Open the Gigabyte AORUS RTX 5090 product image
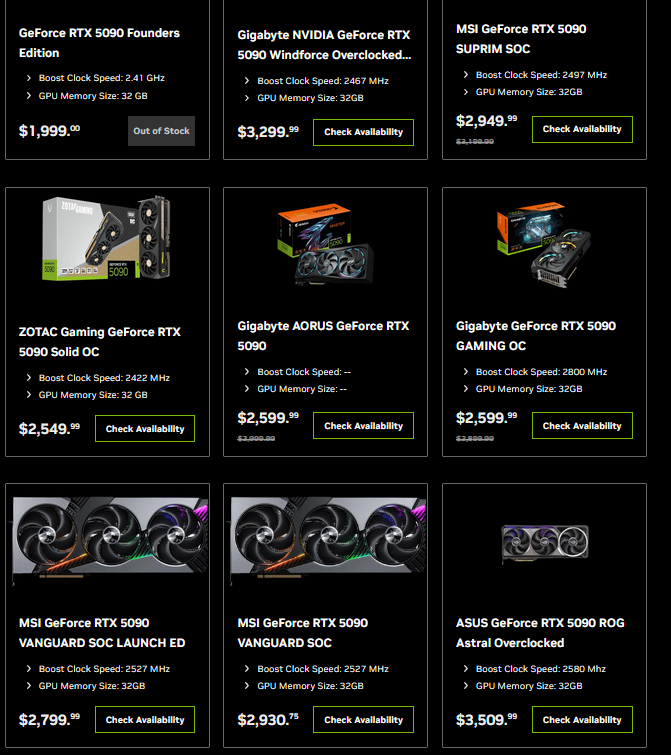This screenshot has height=755, width=671. [x=325, y=245]
